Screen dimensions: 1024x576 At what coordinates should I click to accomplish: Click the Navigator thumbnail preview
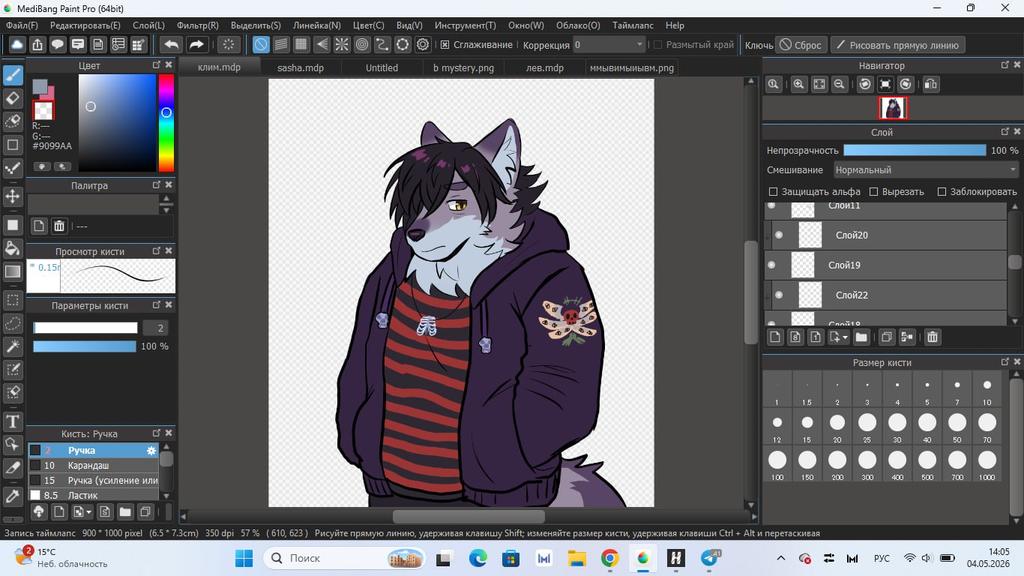pyautogui.click(x=893, y=108)
